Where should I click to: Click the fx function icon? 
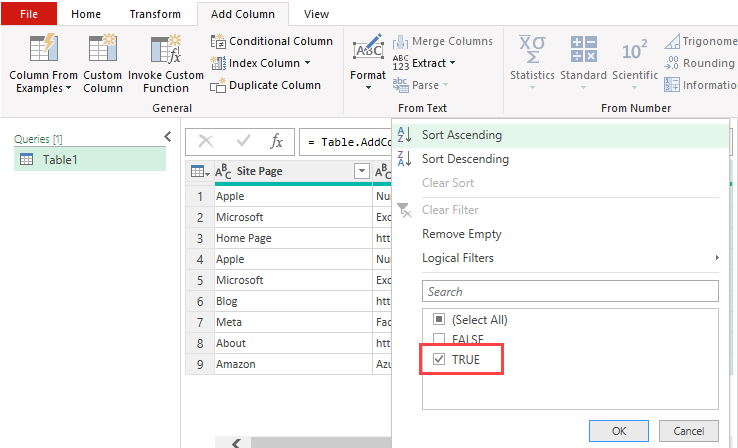tap(276, 141)
